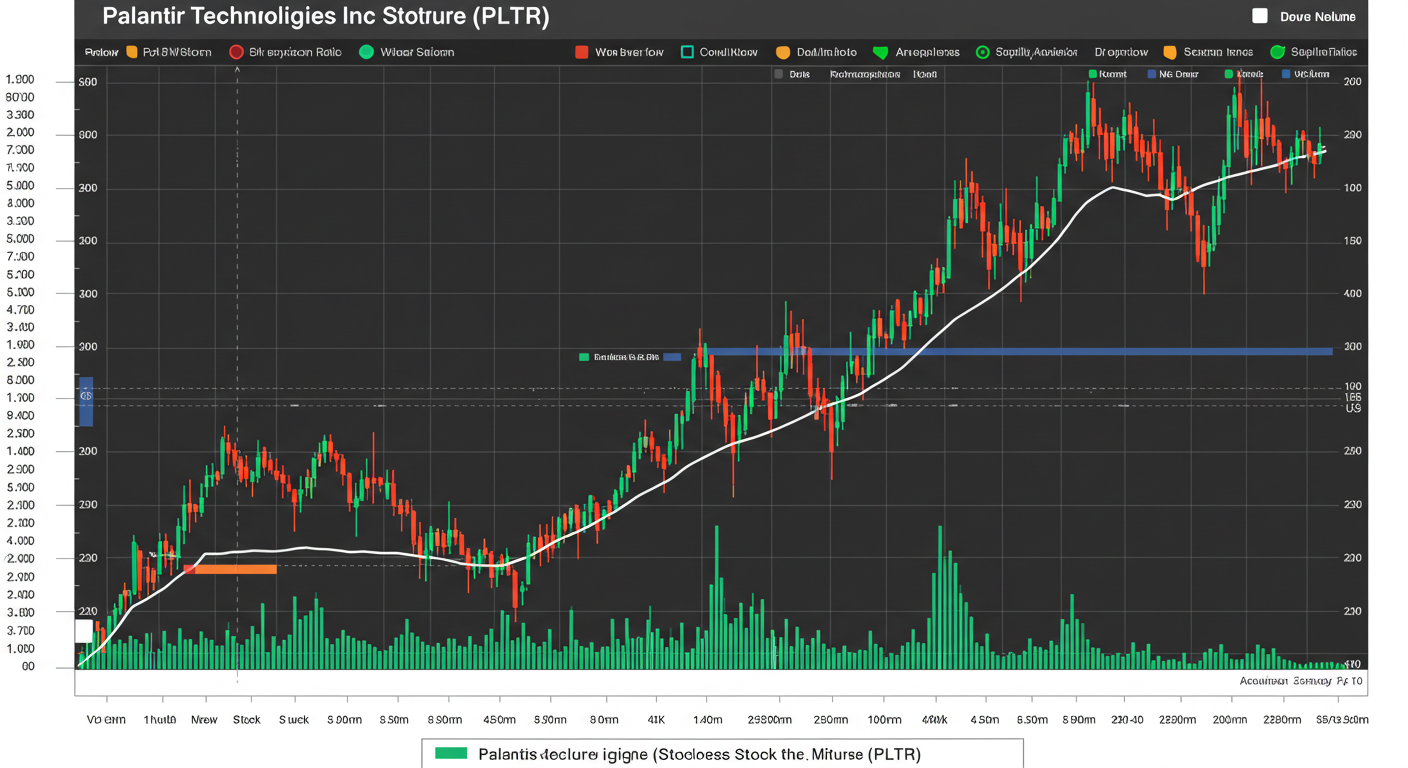Click the Reiow label in legend bar
The width and height of the screenshot is (1408, 768).
(102, 52)
